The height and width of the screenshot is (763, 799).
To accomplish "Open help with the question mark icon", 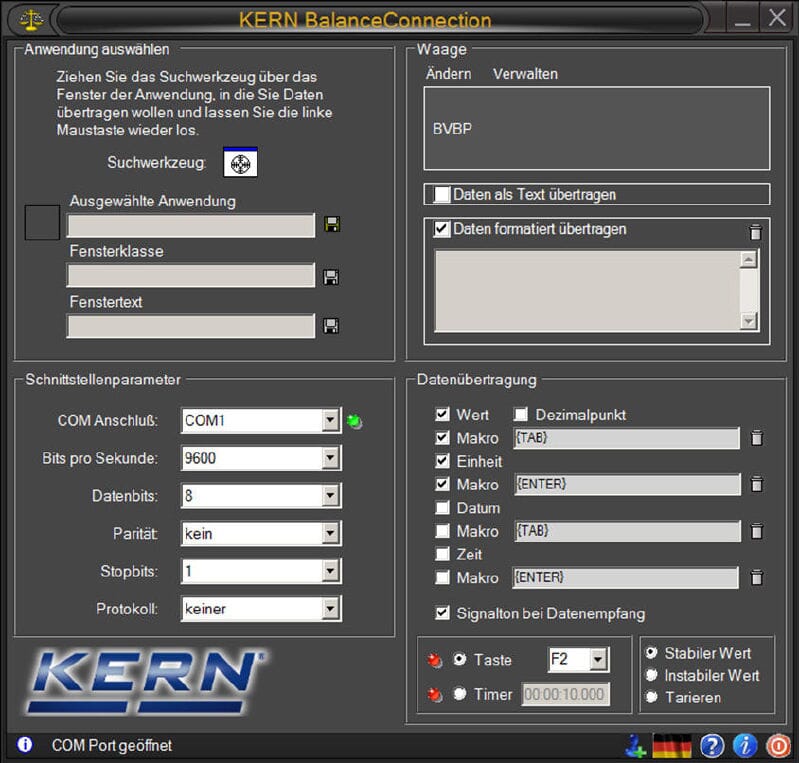I will point(712,746).
